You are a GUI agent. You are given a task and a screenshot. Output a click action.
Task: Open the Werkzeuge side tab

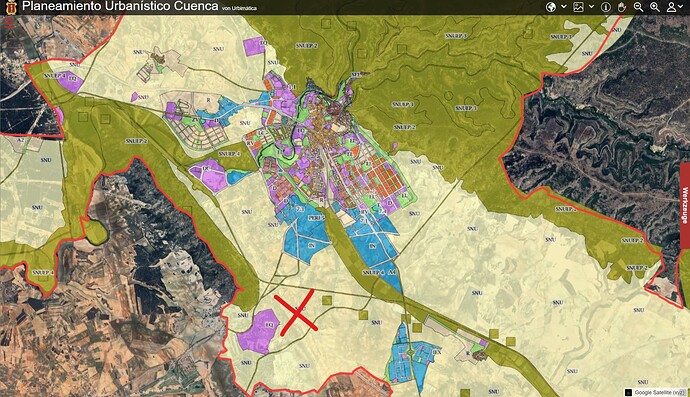click(685, 206)
